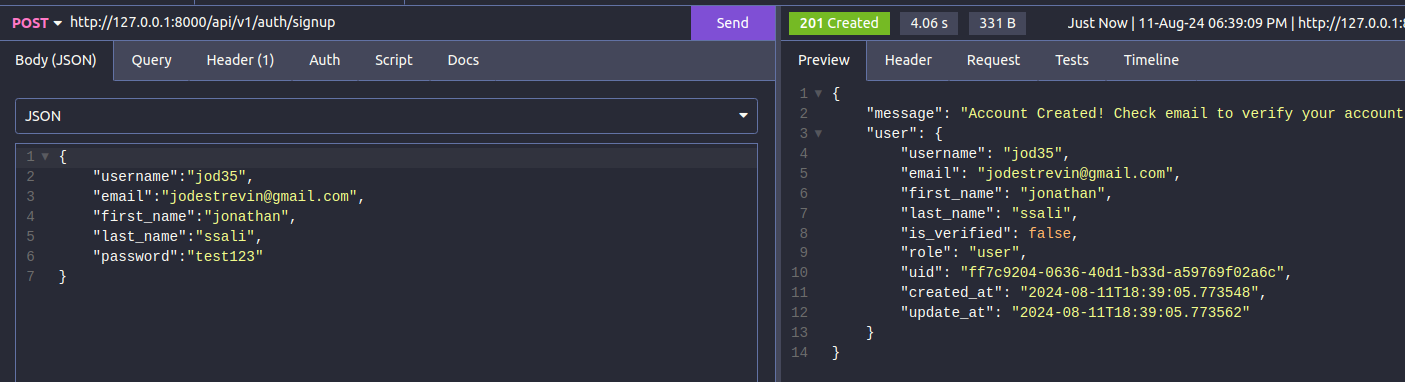Click the response "message" text
Screen dimensions: 1405x382
[1182, 113]
